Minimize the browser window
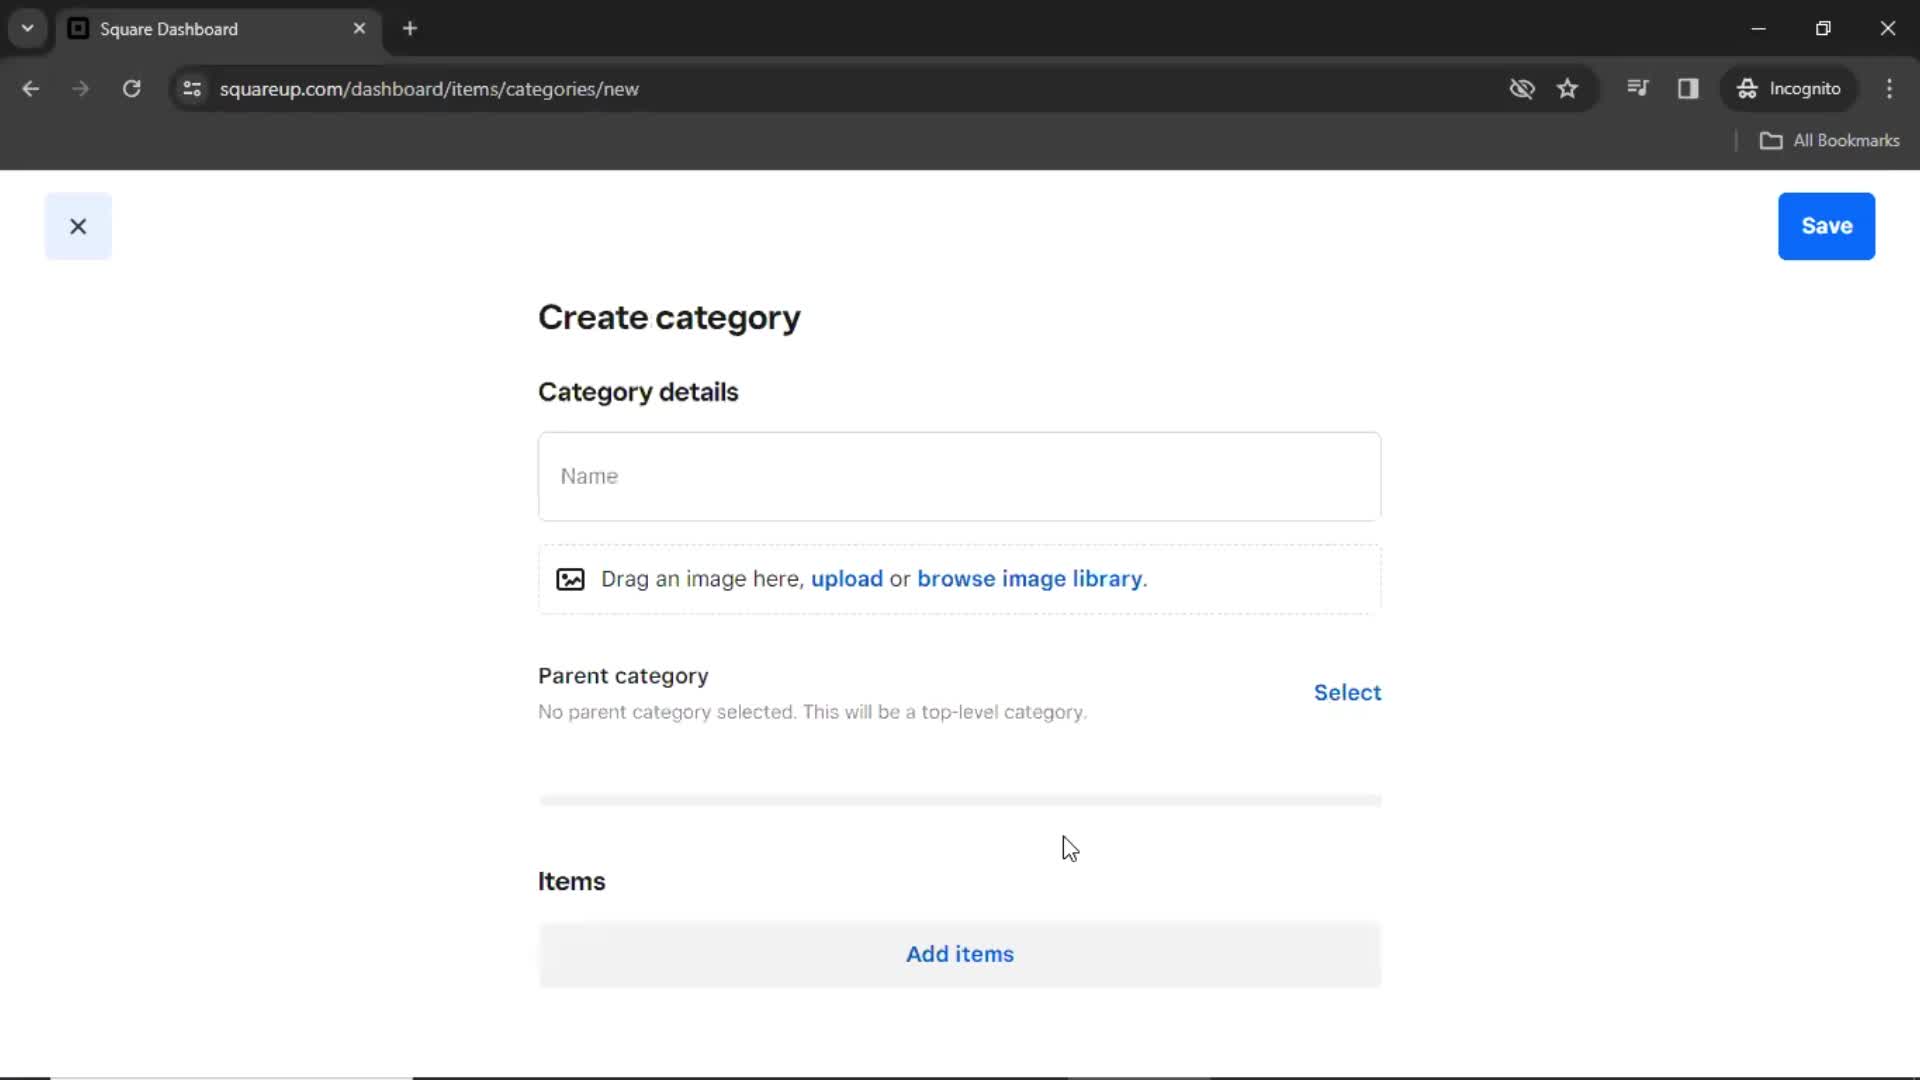 [x=1758, y=29]
